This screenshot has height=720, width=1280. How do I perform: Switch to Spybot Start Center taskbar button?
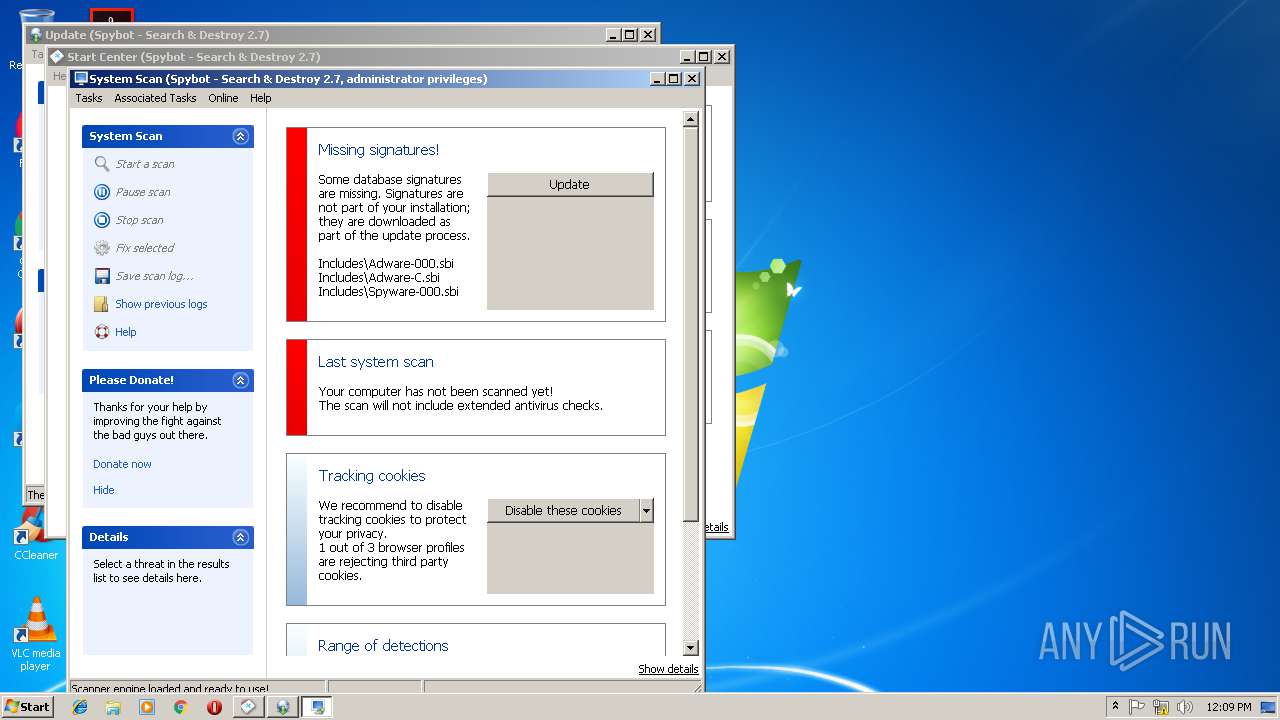(x=249, y=707)
